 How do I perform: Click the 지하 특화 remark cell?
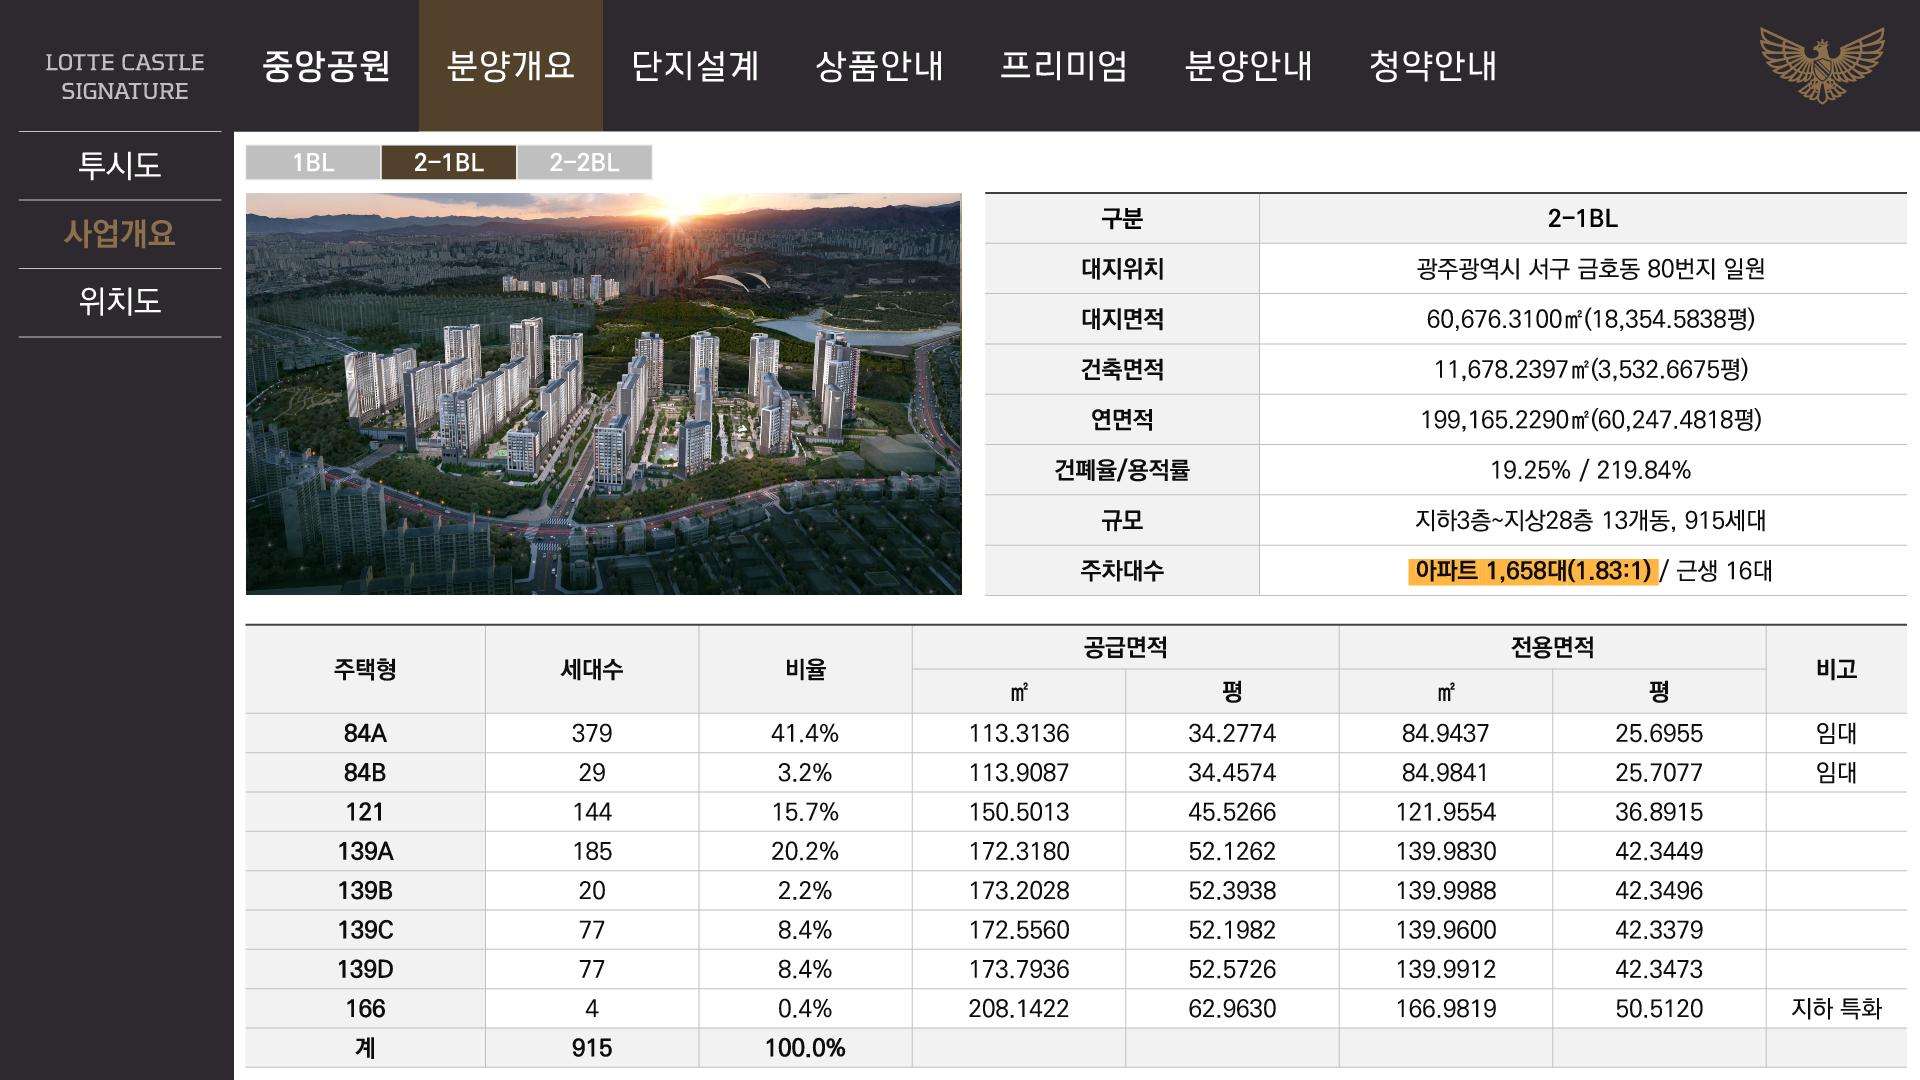click(x=1836, y=1008)
